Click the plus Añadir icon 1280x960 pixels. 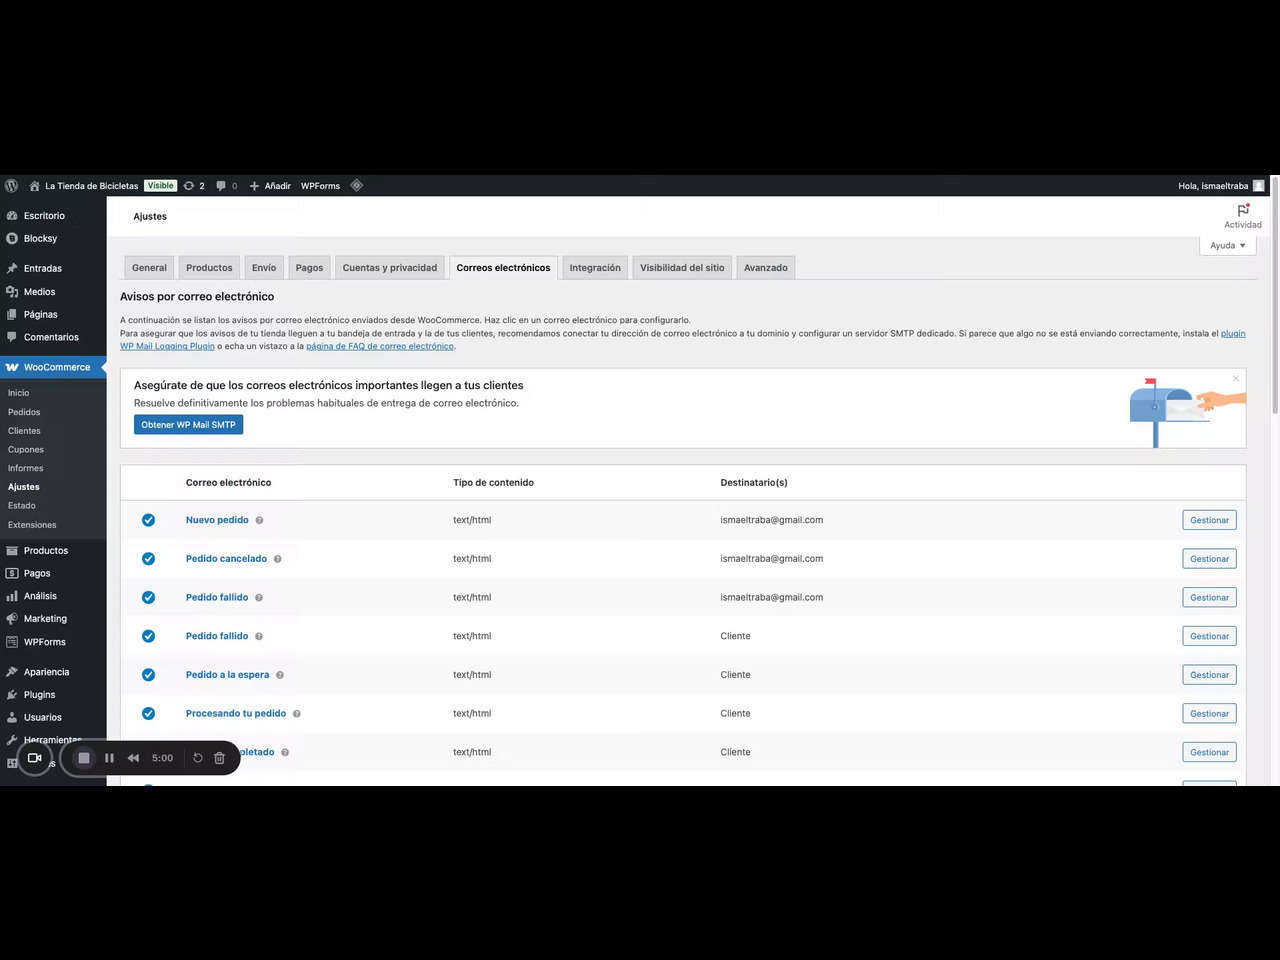click(254, 186)
